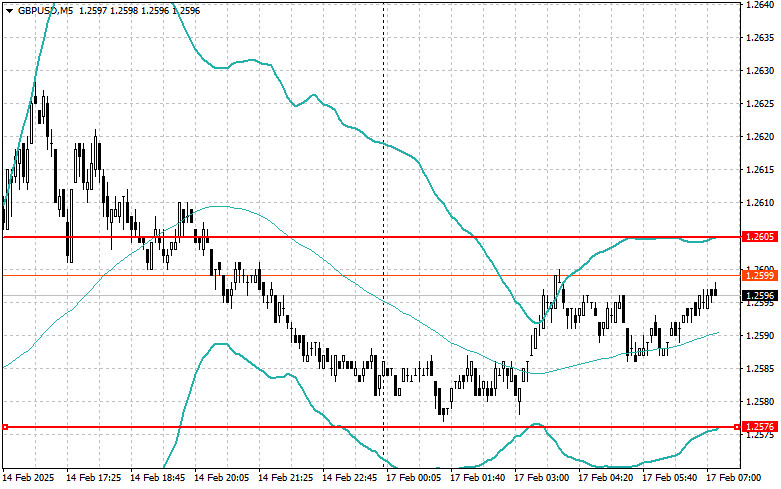781x489 pixels.
Task: Click the 1.2635 price axis label
Action: (760, 38)
